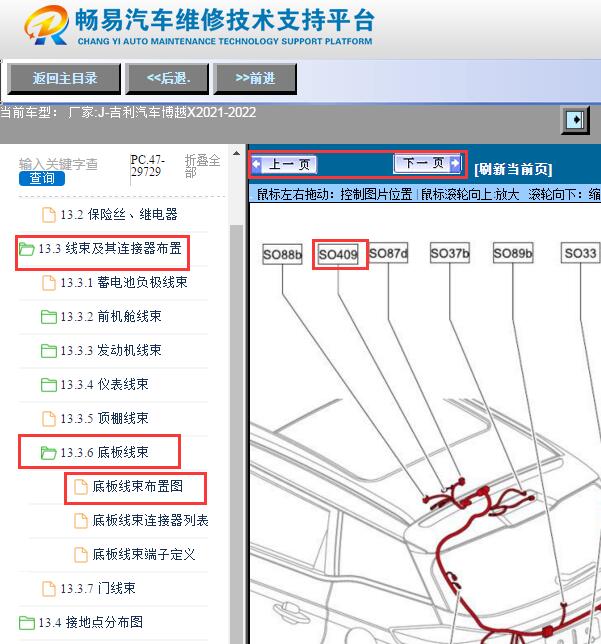Go to previous page with 上一页 button
This screenshot has height=644, width=601.
click(x=284, y=165)
